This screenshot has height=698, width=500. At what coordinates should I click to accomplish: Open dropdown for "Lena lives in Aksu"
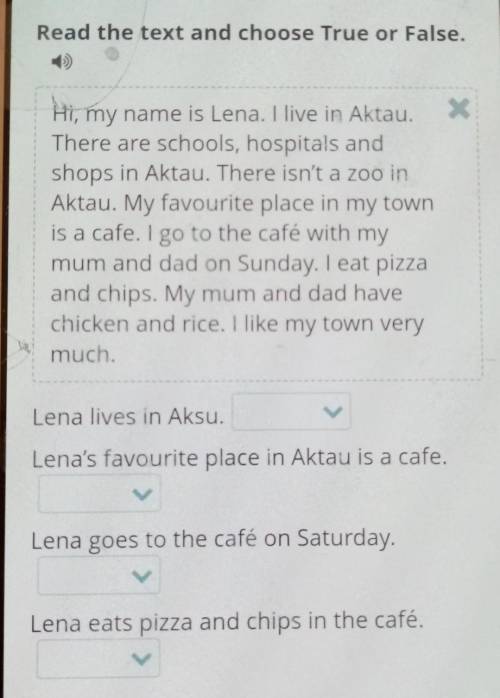coord(291,412)
